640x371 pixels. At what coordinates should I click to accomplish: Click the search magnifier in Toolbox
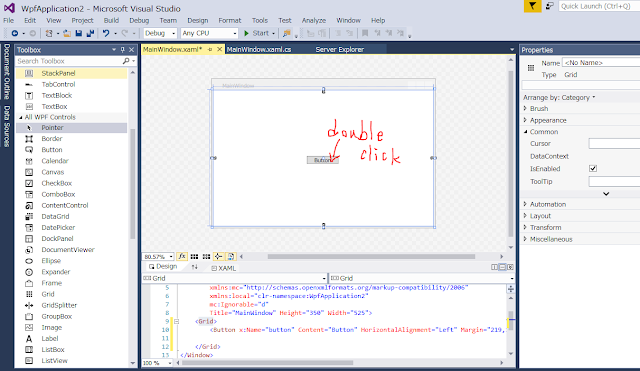(x=126, y=61)
